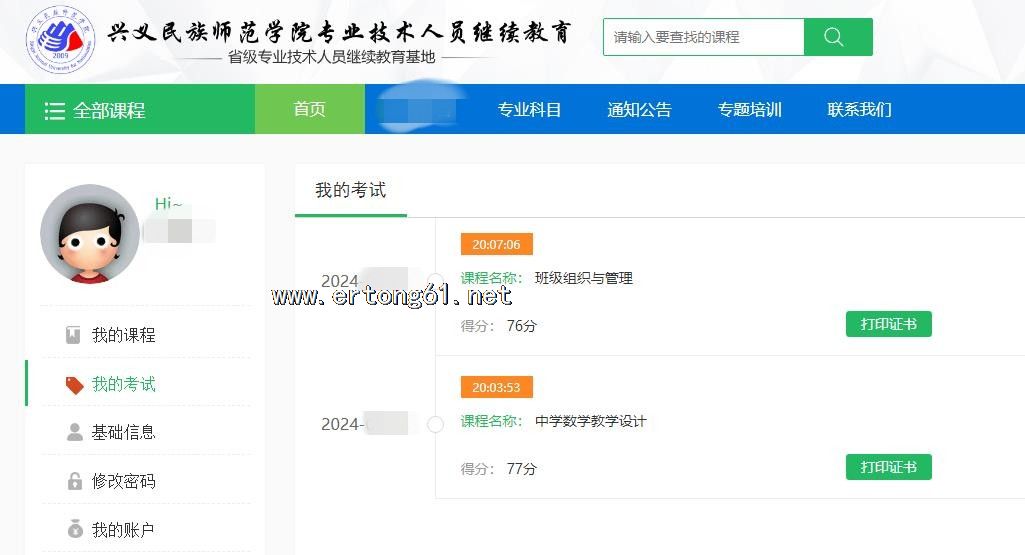1025x555 pixels.
Task: Print certificate for 中学数学教学设计 course
Action: [888, 467]
